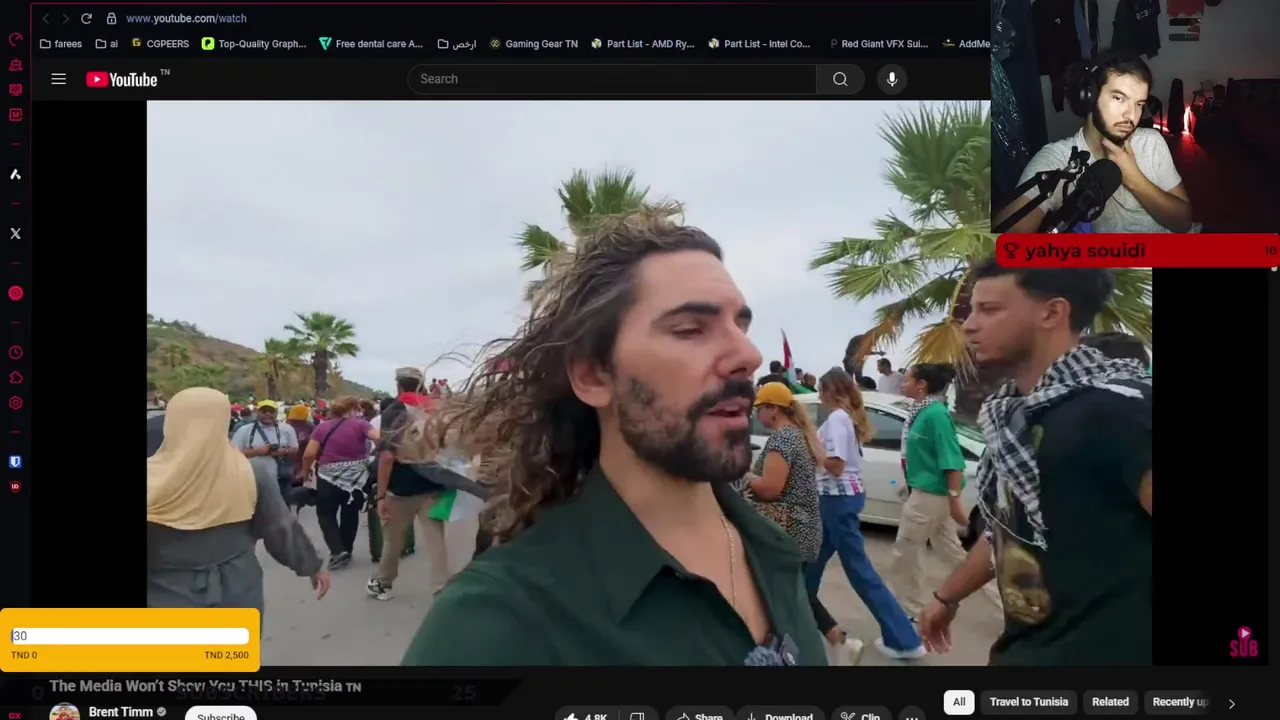Open the farees bookmarks folder

[61, 44]
